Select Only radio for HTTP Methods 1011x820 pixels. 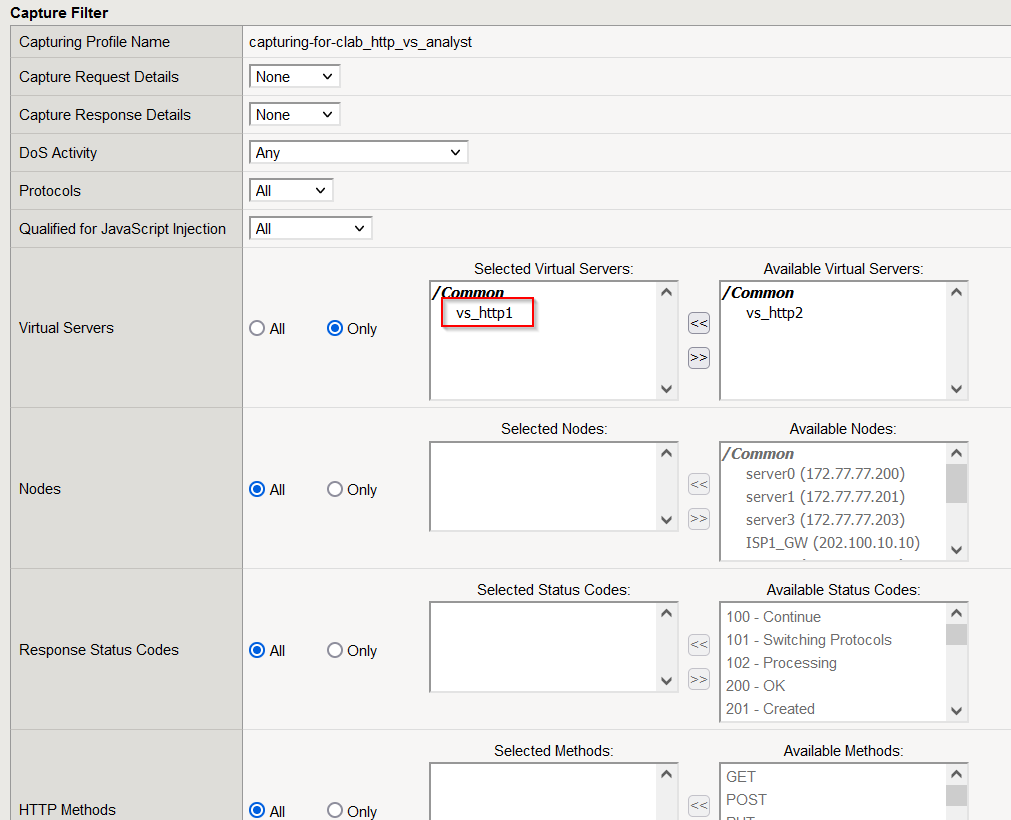335,810
